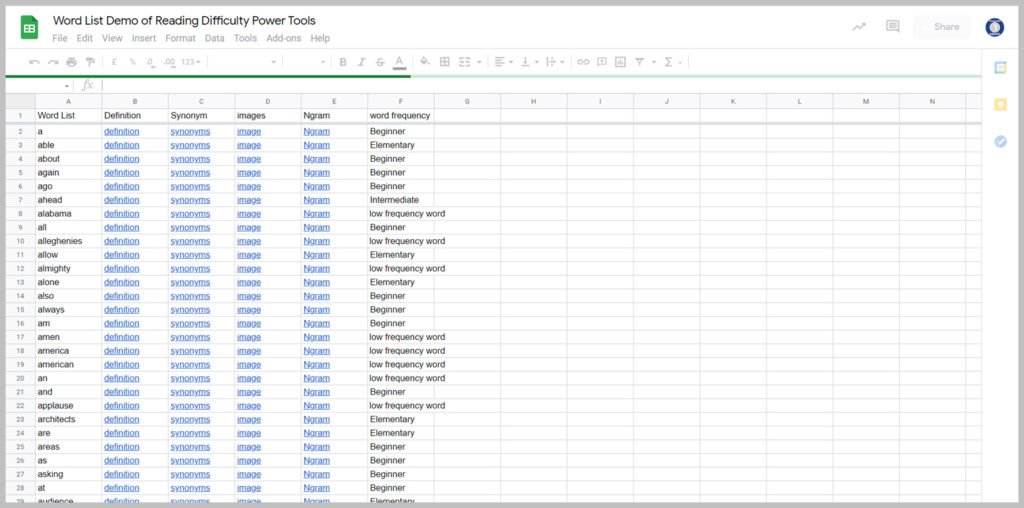The height and width of the screenshot is (508, 1024).
Task: Open the Format menu
Action: [x=180, y=39]
